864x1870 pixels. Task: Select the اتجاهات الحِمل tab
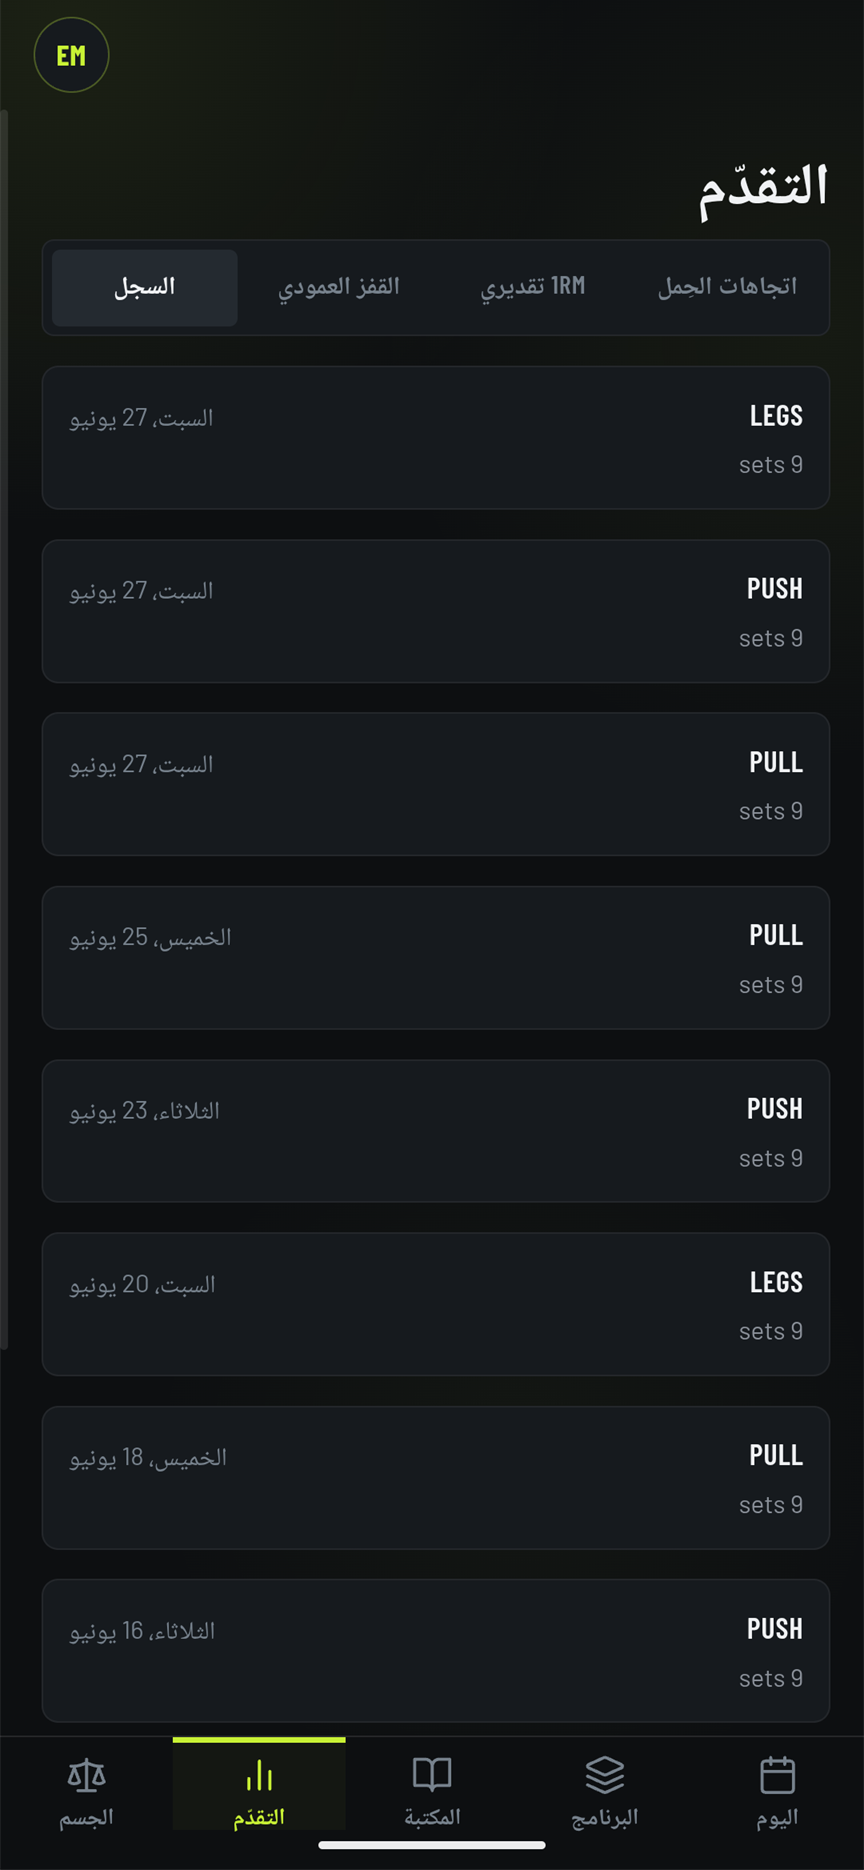[x=727, y=287]
